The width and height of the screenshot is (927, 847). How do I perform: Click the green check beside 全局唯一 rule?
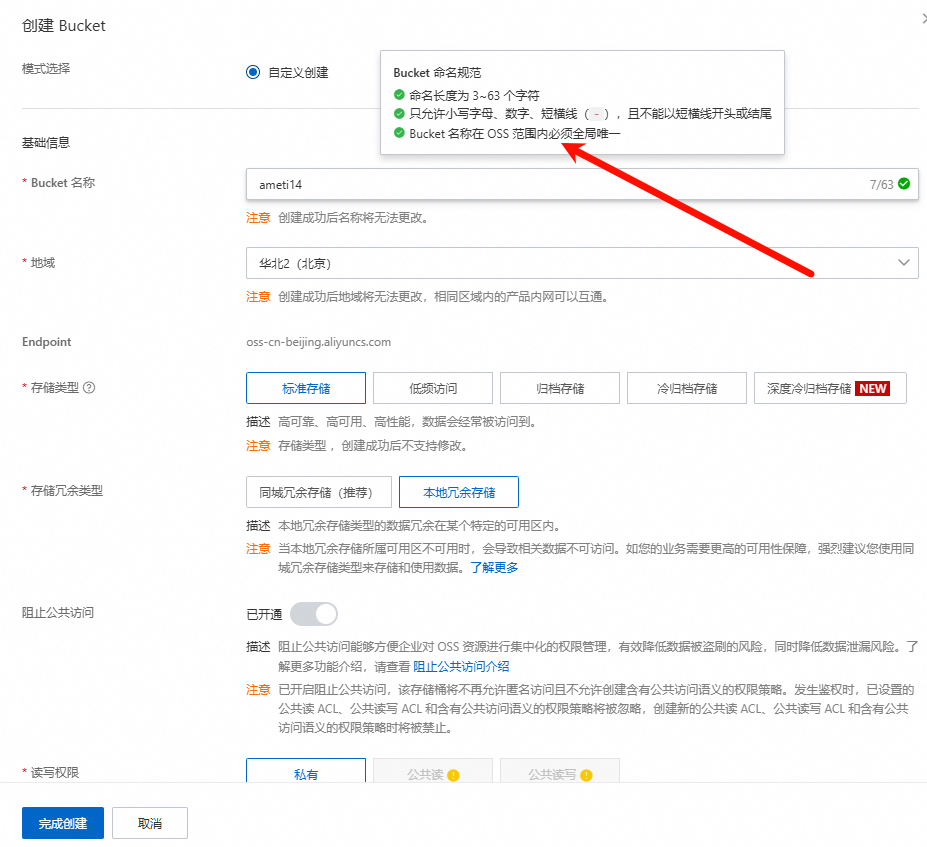pos(400,133)
